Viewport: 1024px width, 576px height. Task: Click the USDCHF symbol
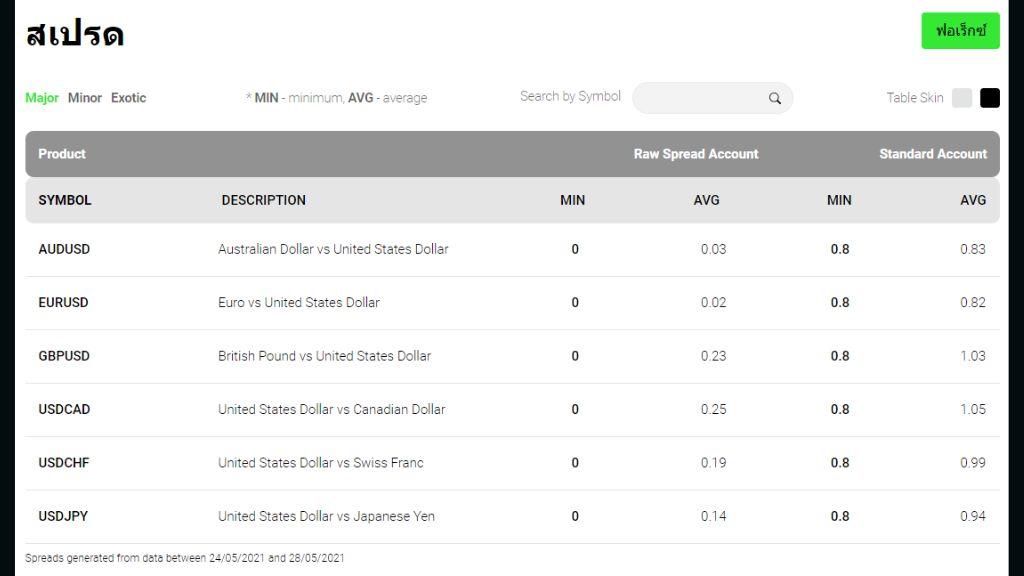pos(64,463)
